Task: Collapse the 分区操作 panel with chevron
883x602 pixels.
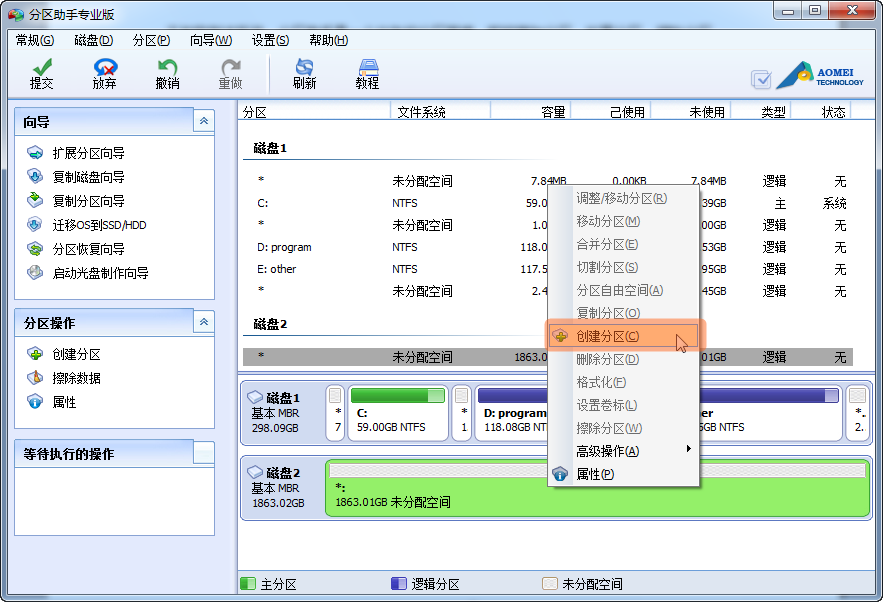Action: [204, 322]
